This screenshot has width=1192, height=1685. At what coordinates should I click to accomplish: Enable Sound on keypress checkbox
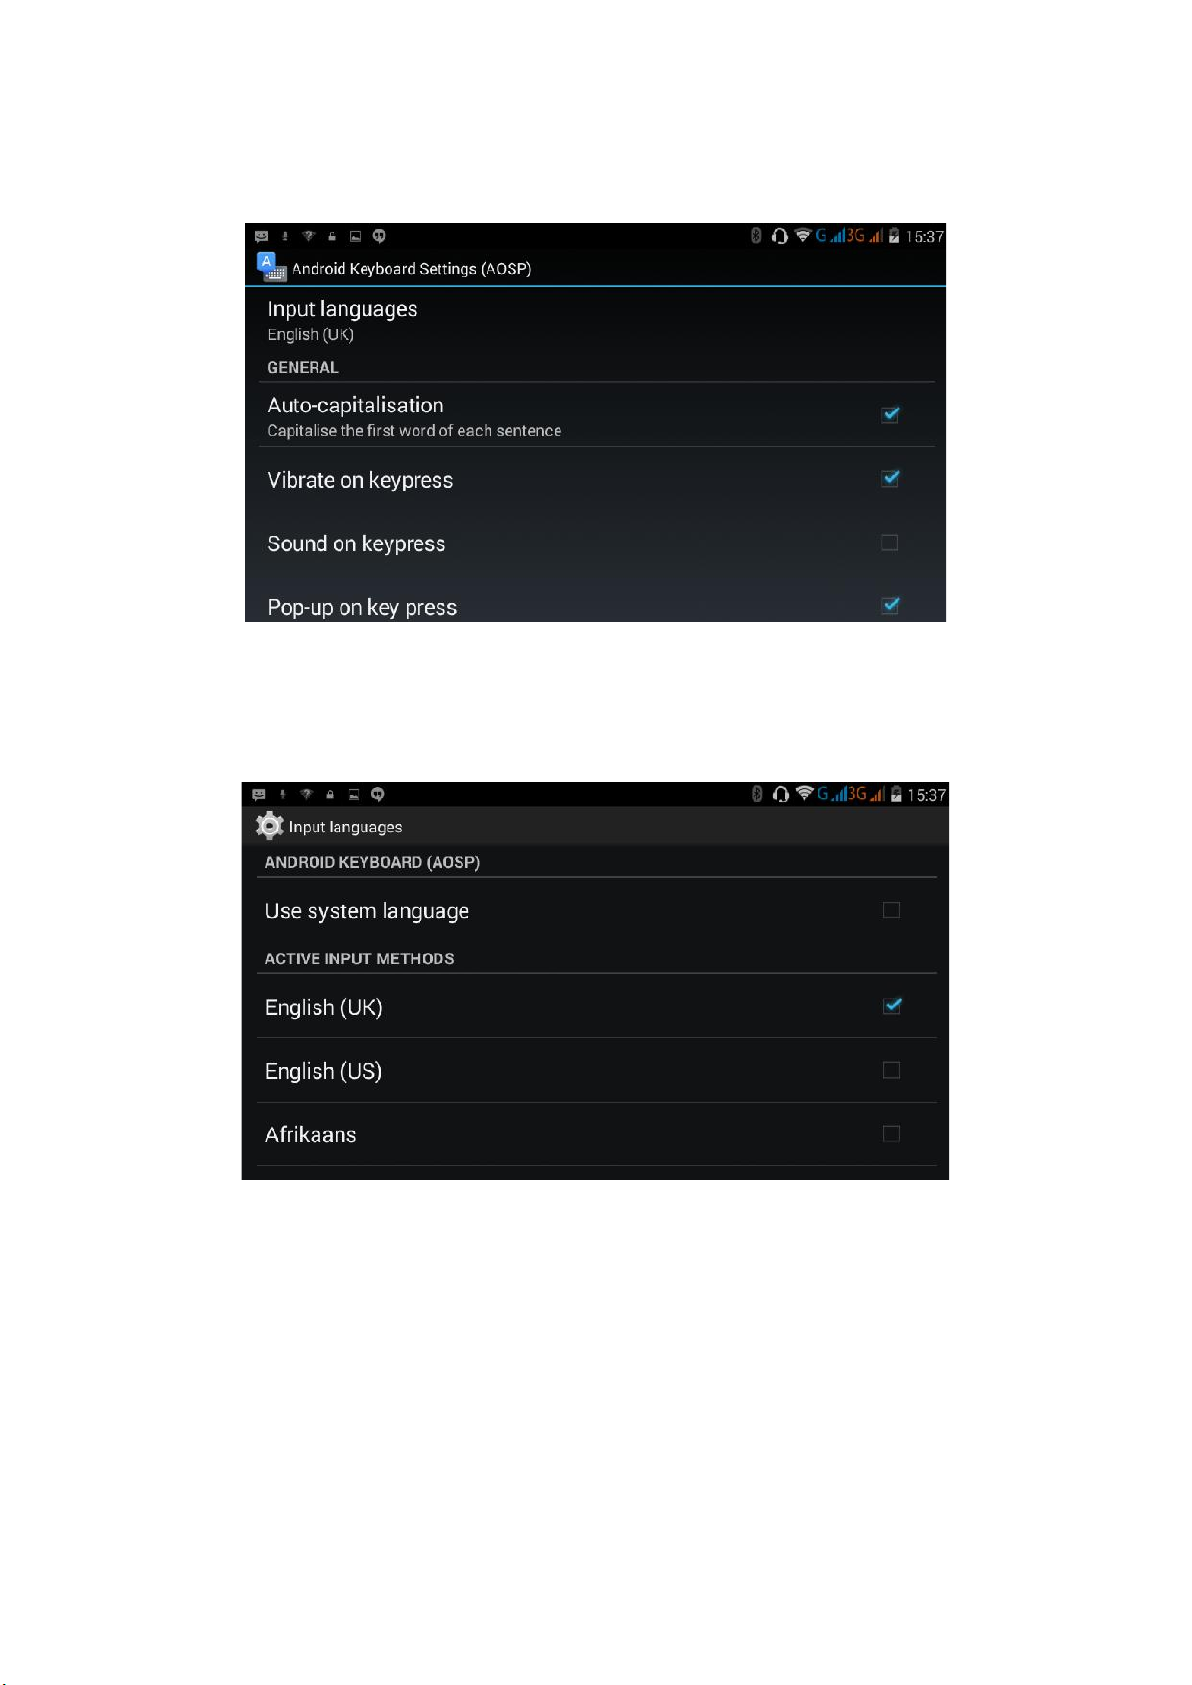click(x=889, y=543)
